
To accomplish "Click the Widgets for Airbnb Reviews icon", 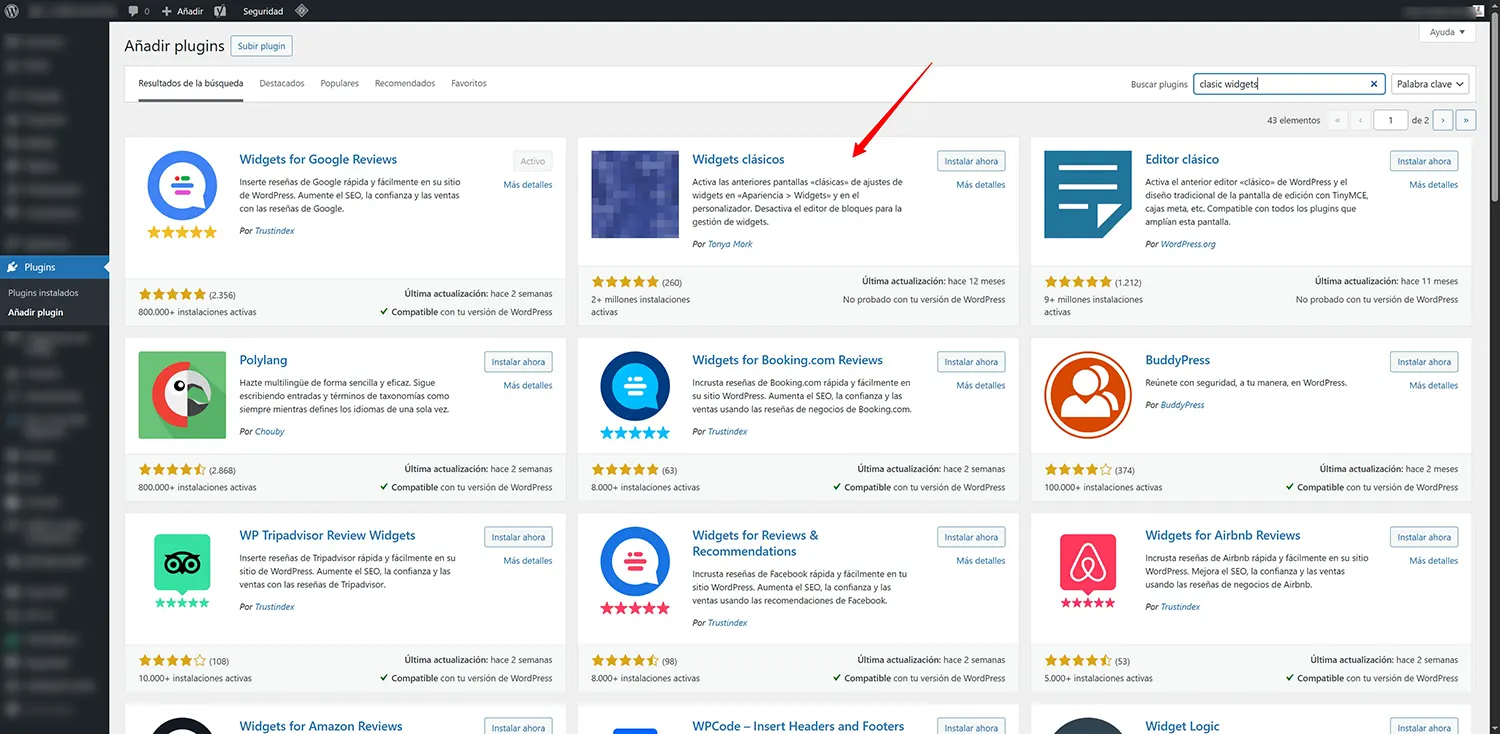I will pyautogui.click(x=1087, y=570).
